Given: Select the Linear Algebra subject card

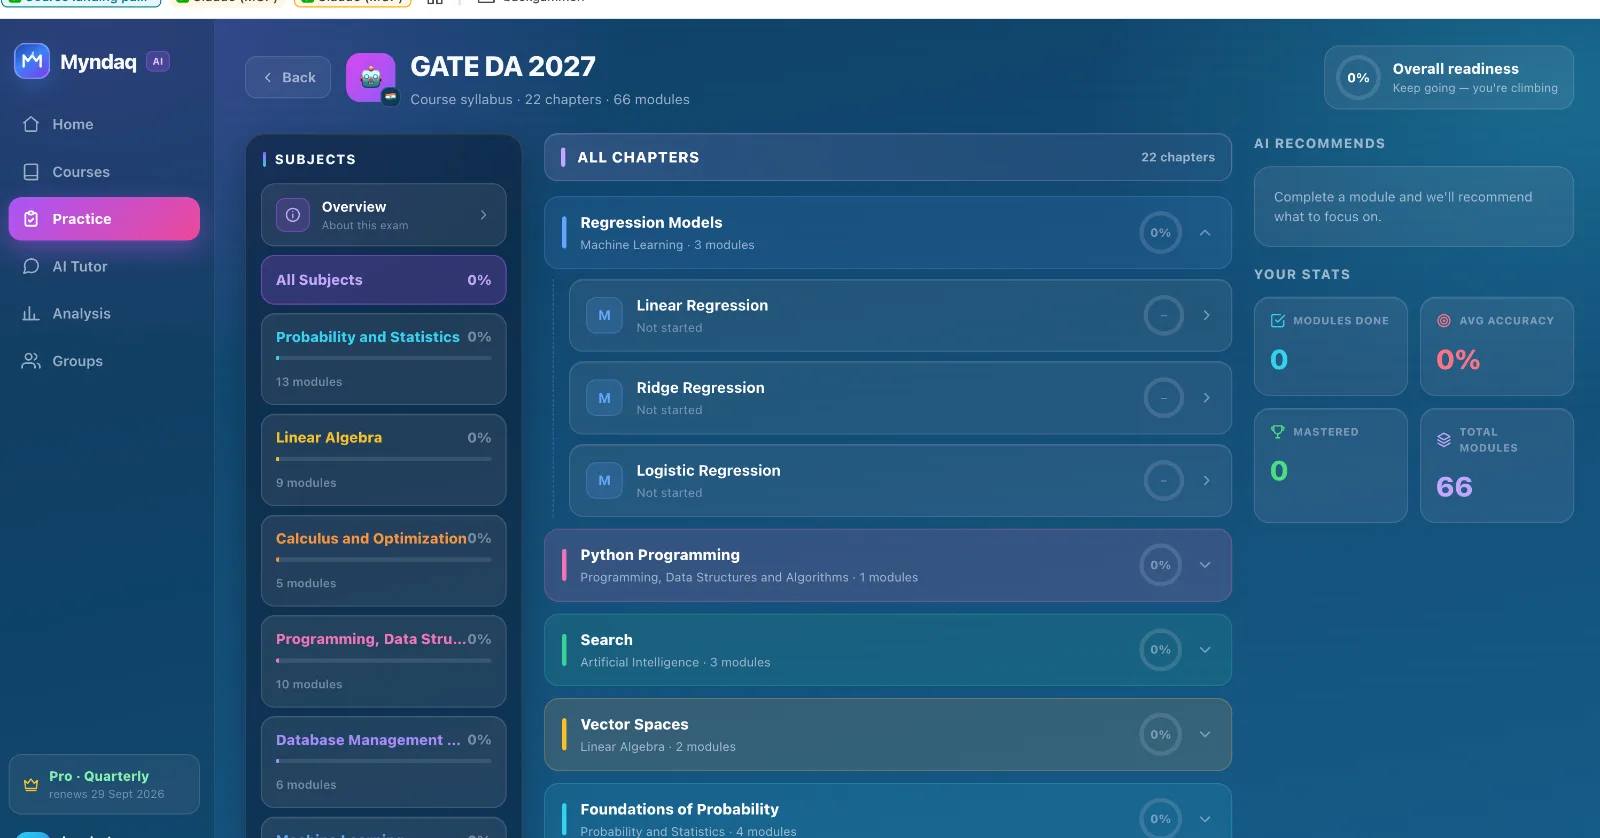Looking at the screenshot, I should [384, 460].
